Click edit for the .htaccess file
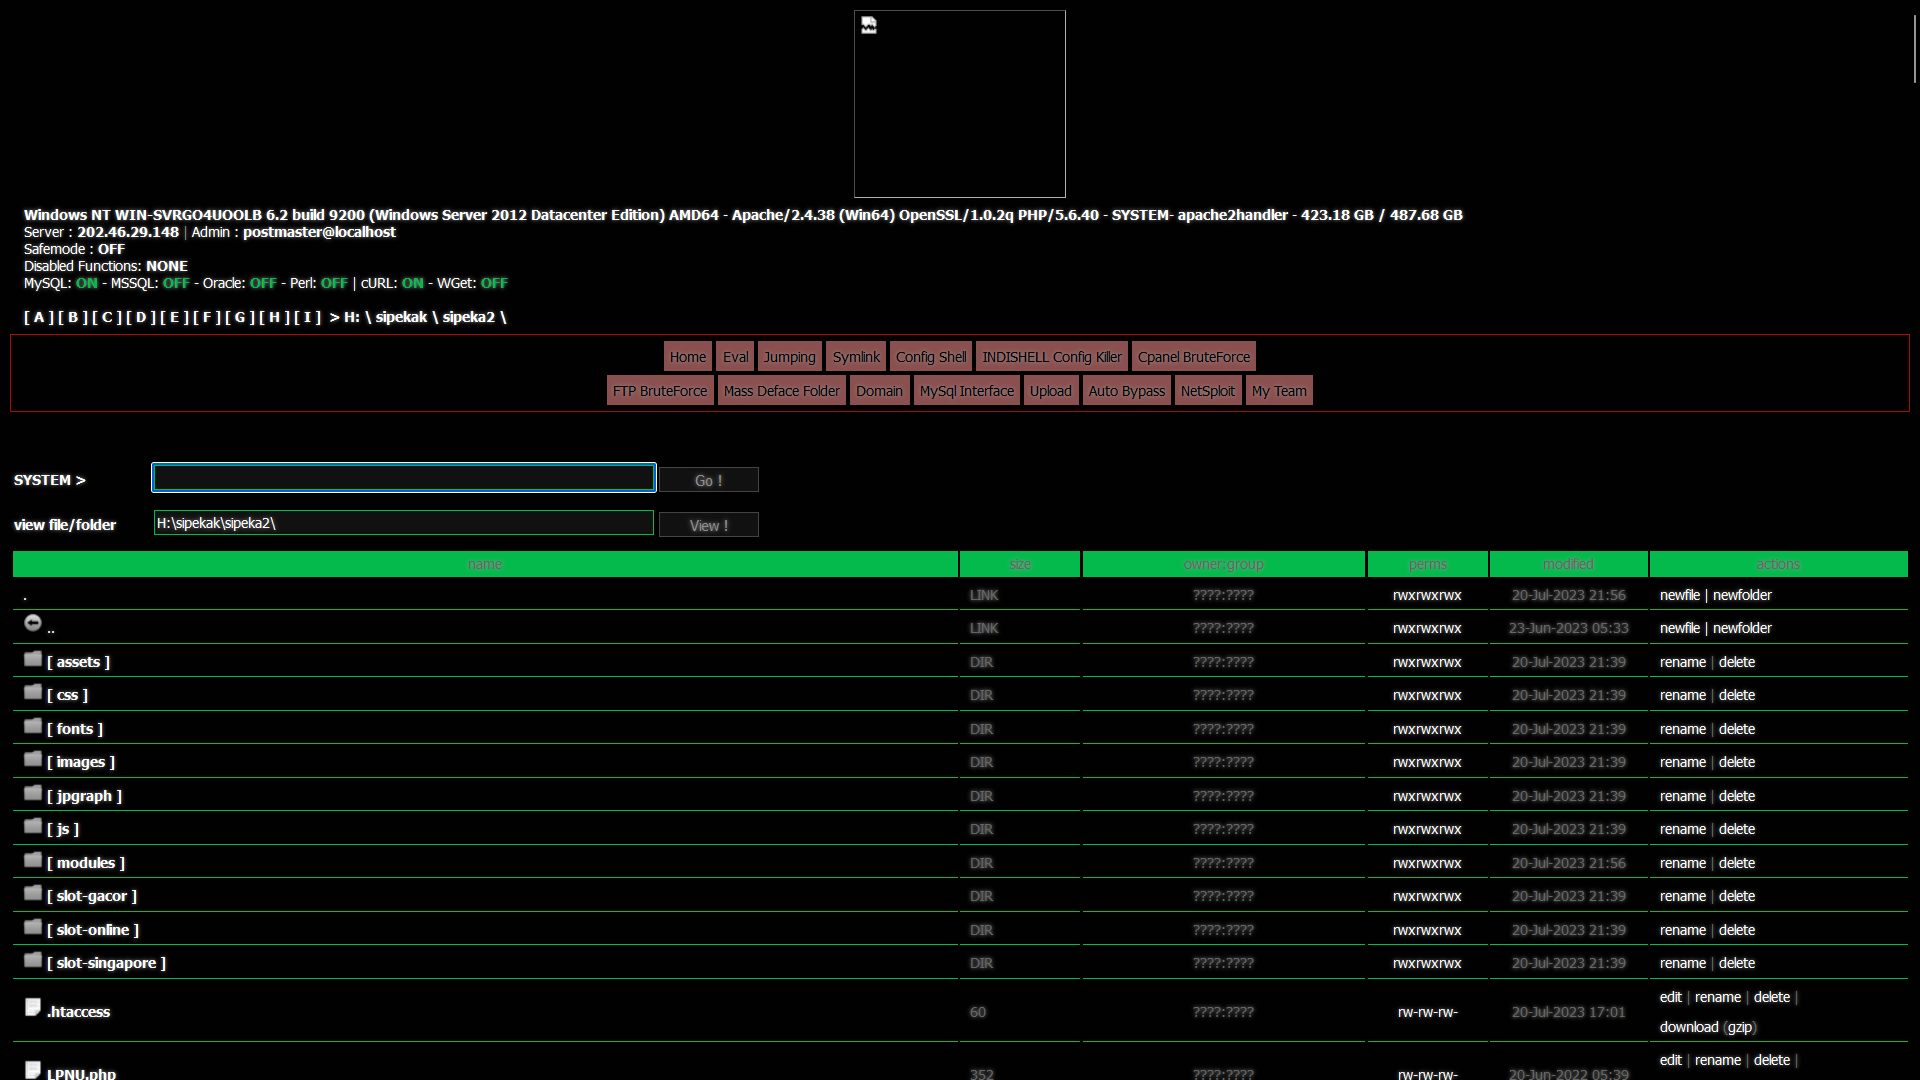This screenshot has width=1920, height=1080. pos(1671,997)
